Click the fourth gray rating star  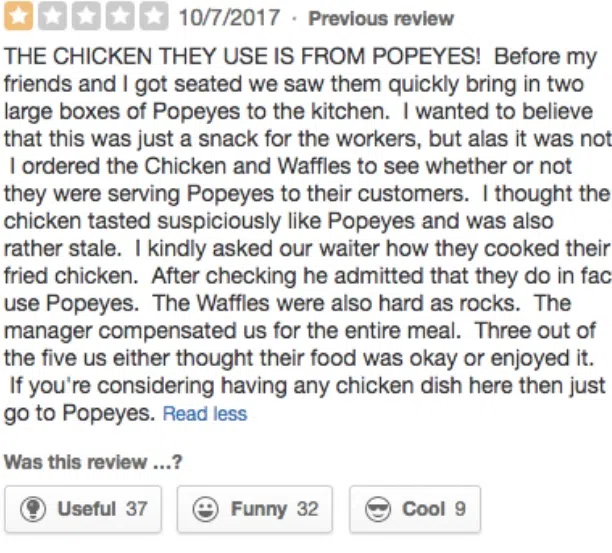coord(119,17)
